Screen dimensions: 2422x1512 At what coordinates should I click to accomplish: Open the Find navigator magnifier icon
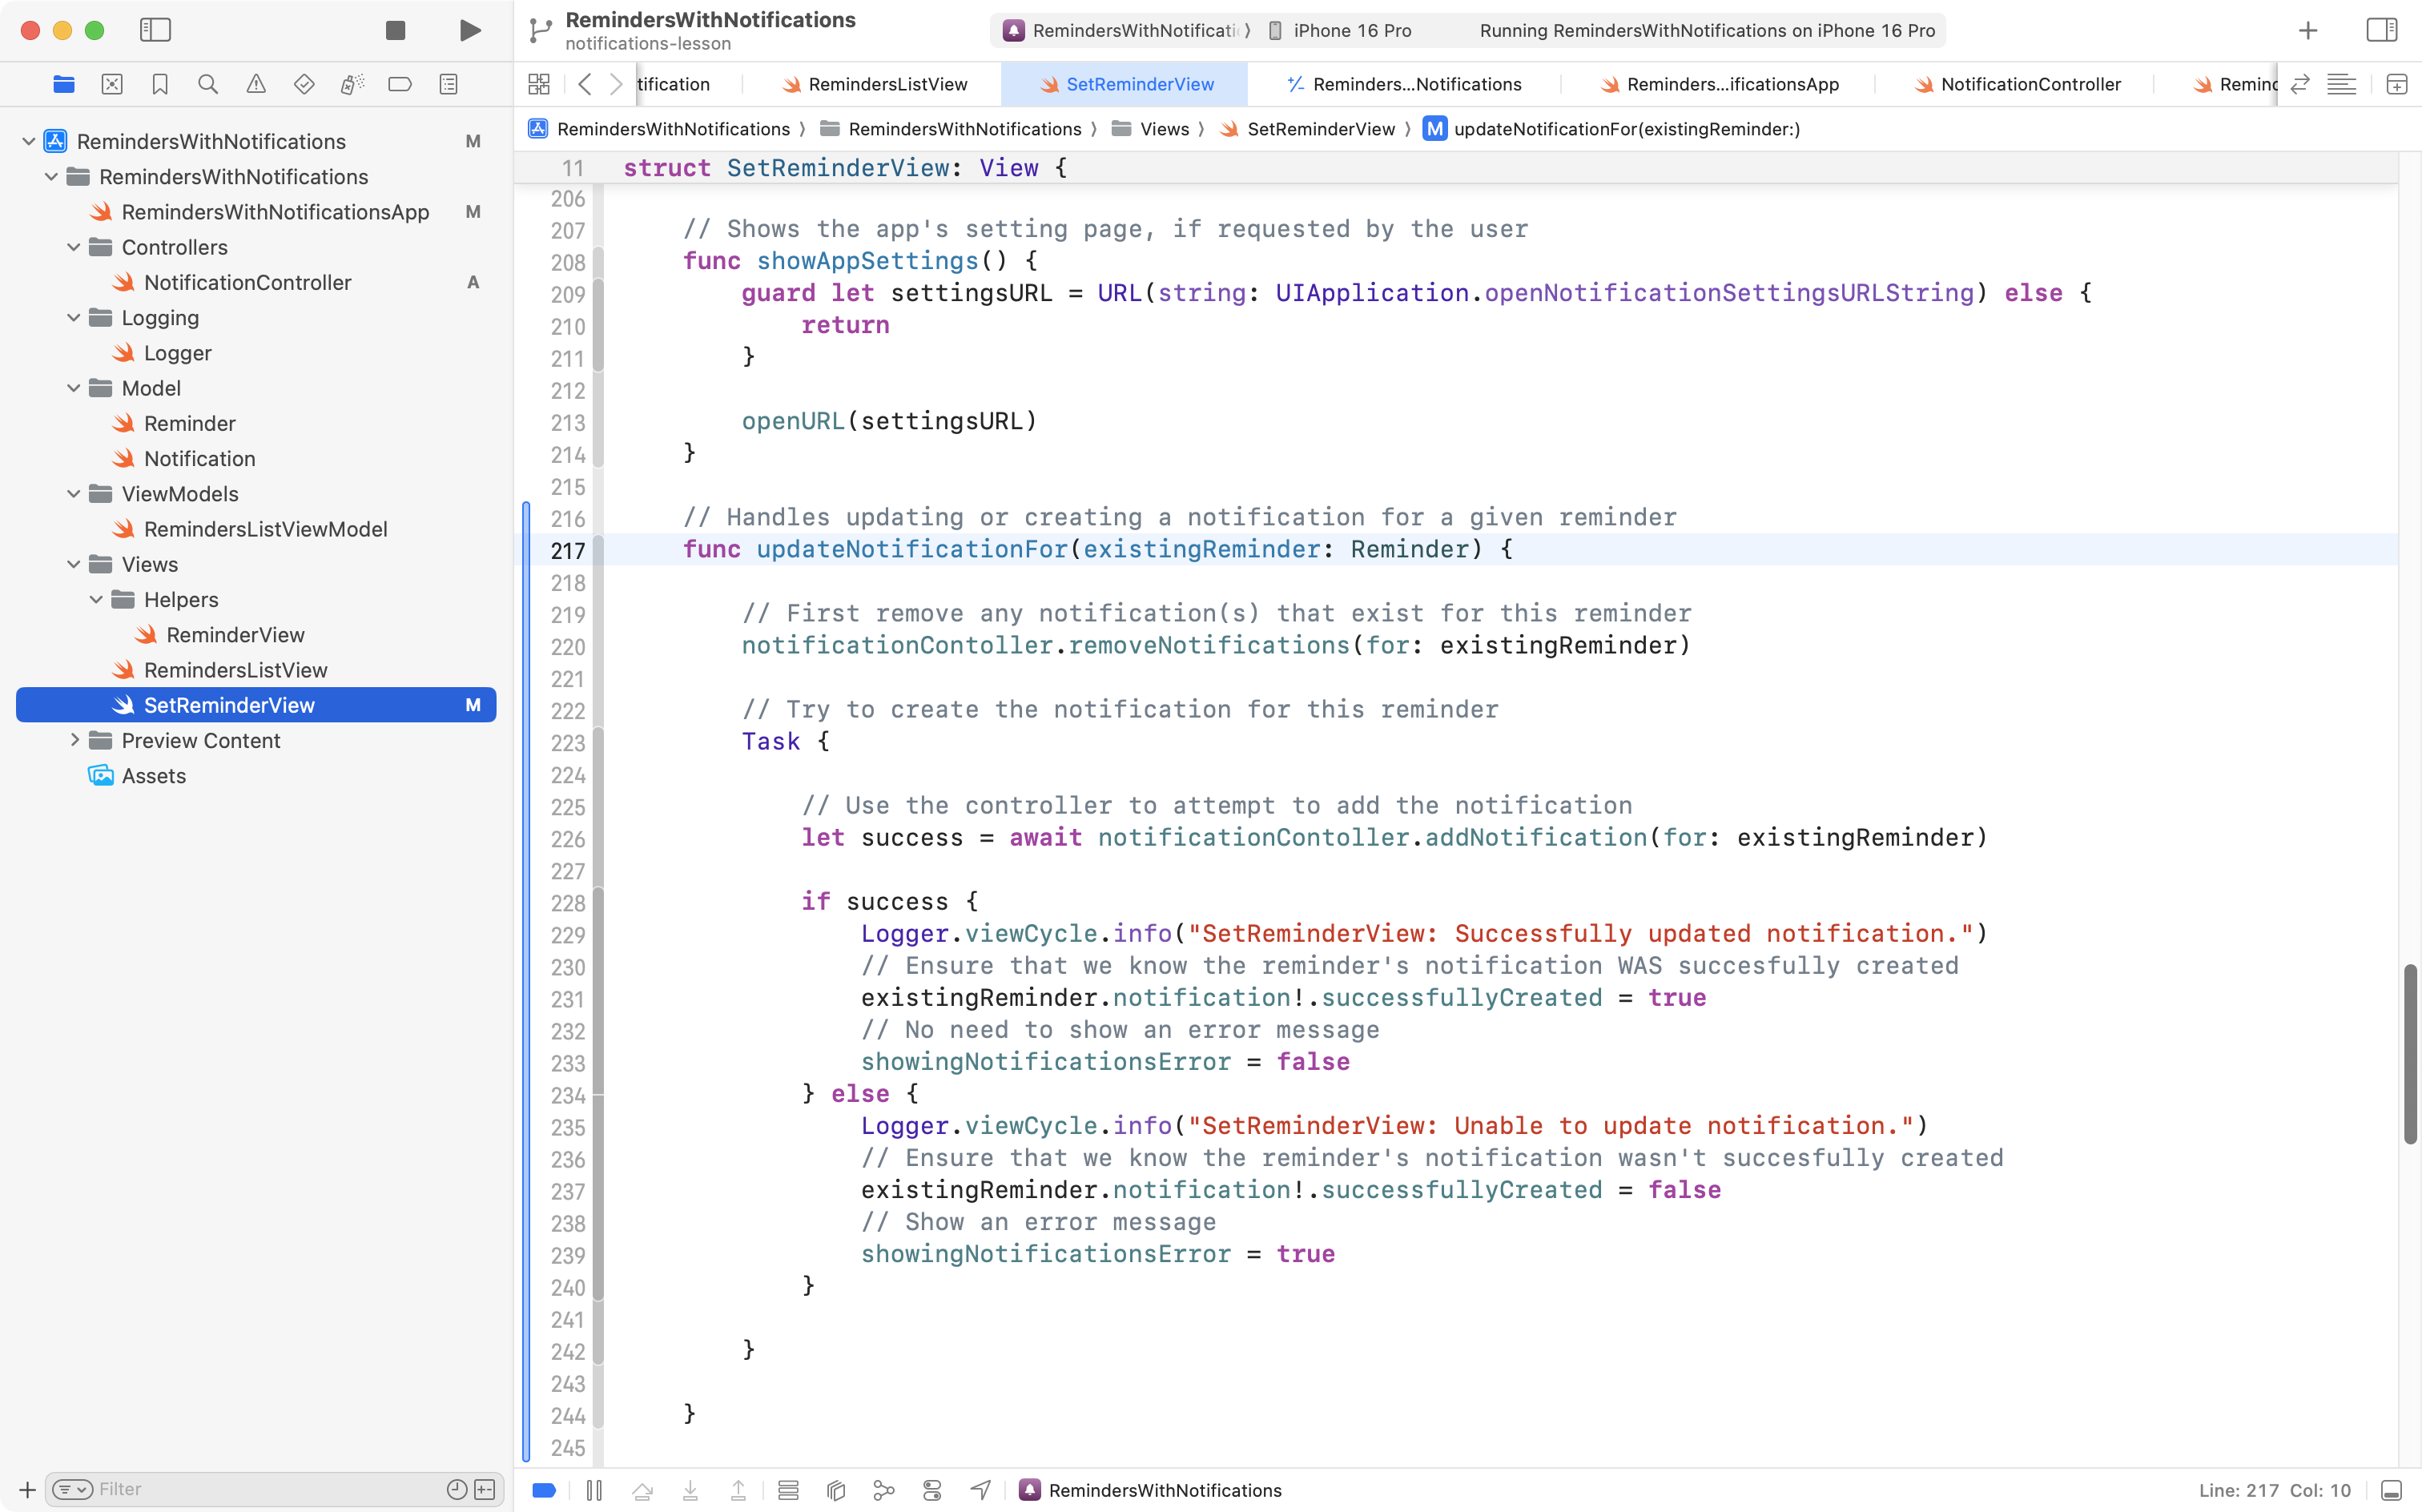click(208, 84)
